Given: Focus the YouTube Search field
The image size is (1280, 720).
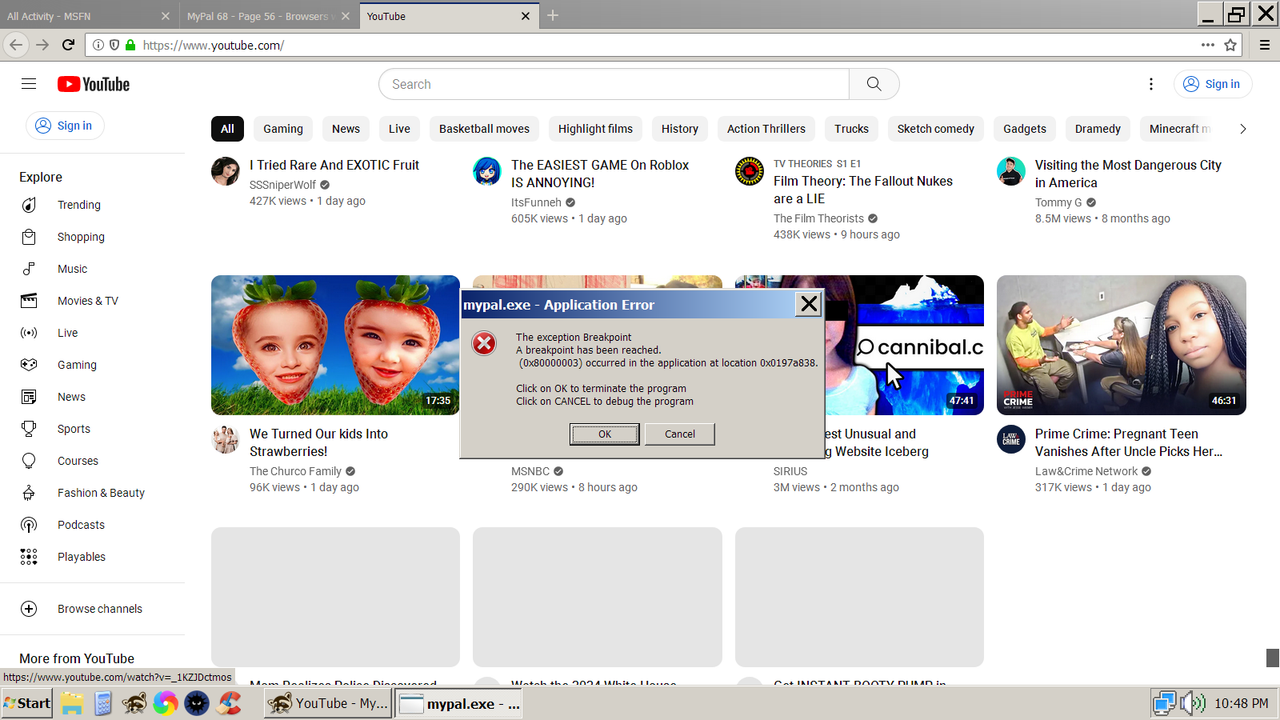Looking at the screenshot, I should pyautogui.click(x=614, y=84).
